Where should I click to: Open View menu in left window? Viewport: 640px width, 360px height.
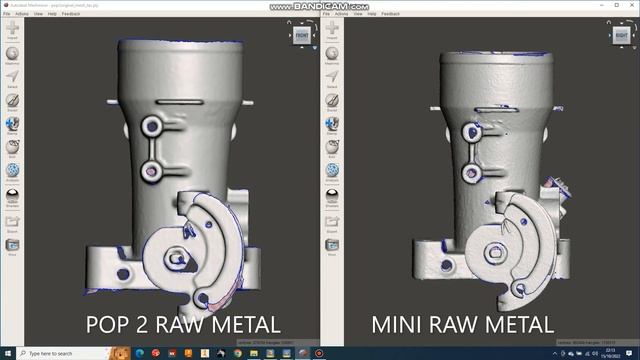click(x=38, y=14)
